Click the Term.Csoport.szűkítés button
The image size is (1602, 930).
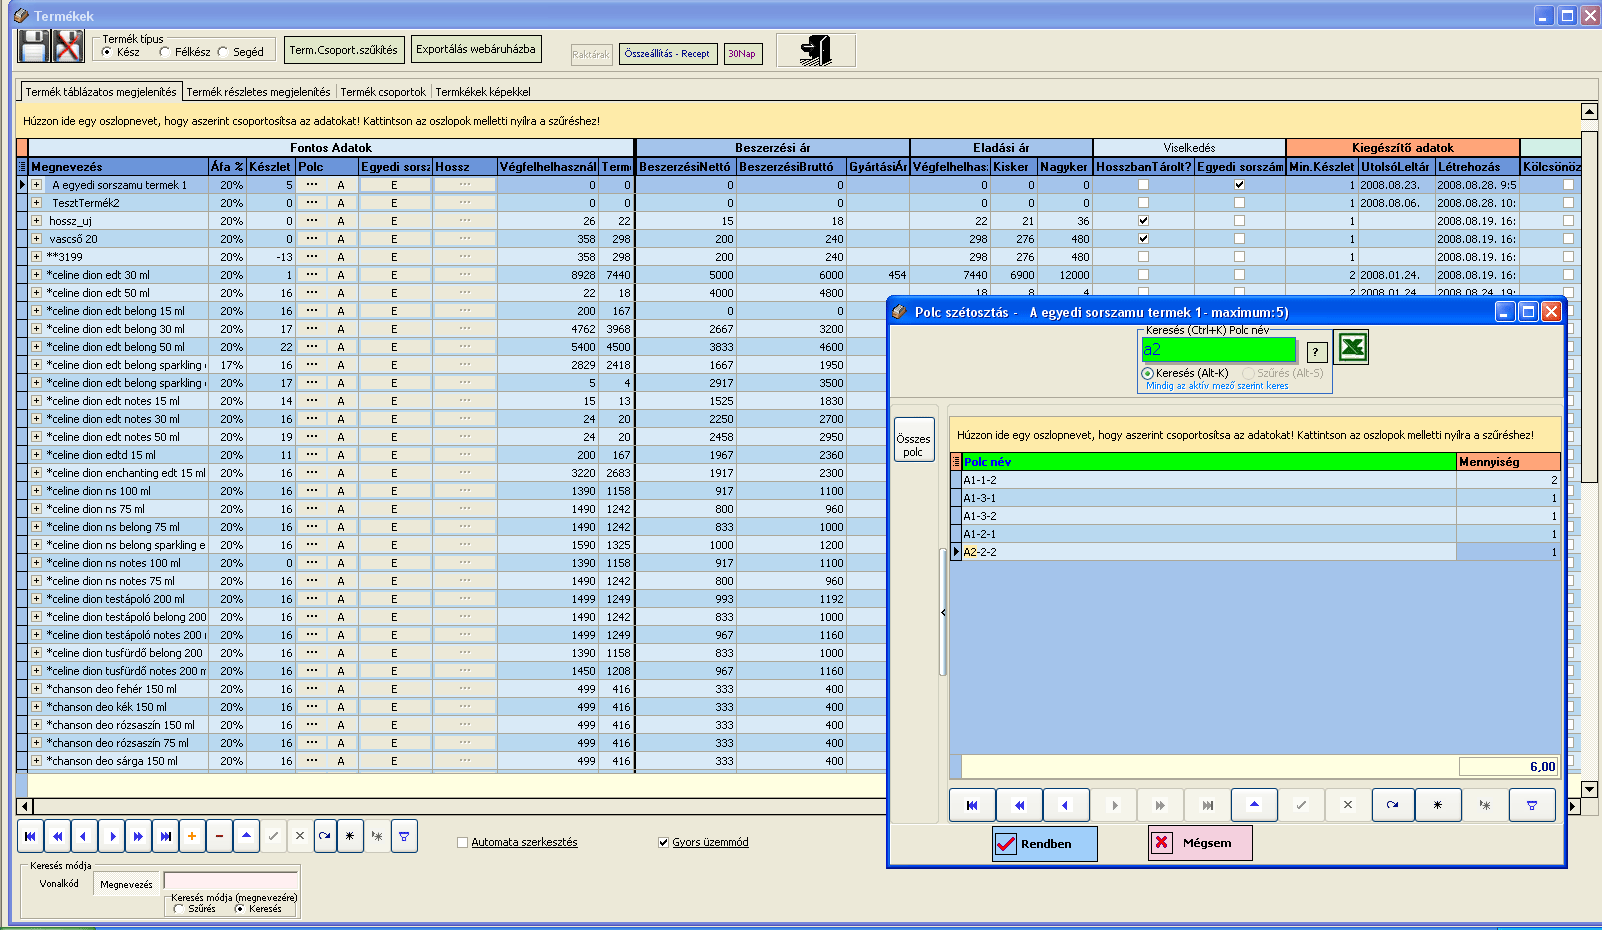(344, 50)
